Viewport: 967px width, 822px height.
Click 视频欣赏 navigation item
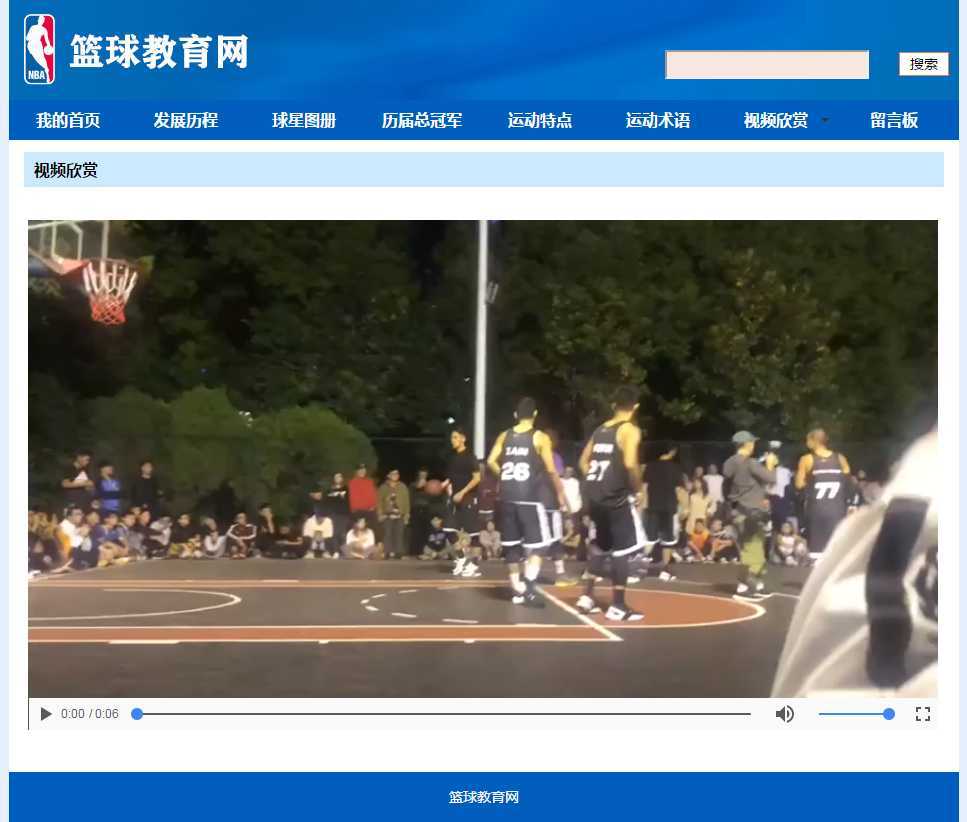point(775,121)
